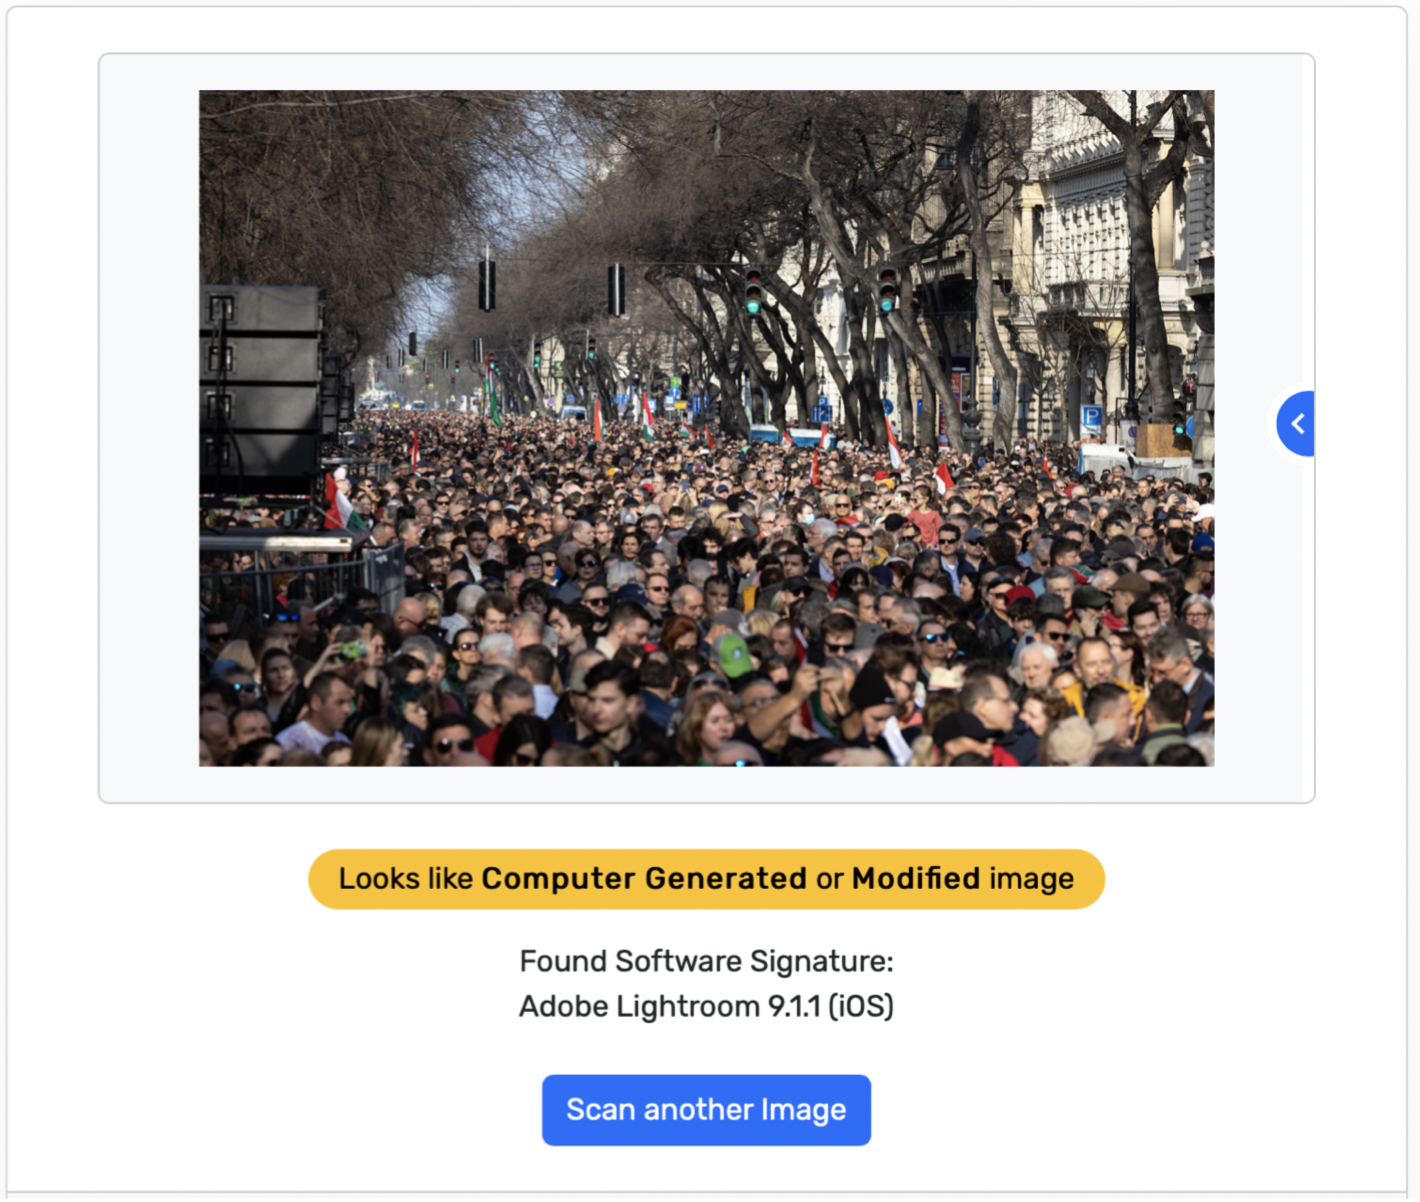
Task: Click the bold word Modified in badge
Action: point(916,878)
